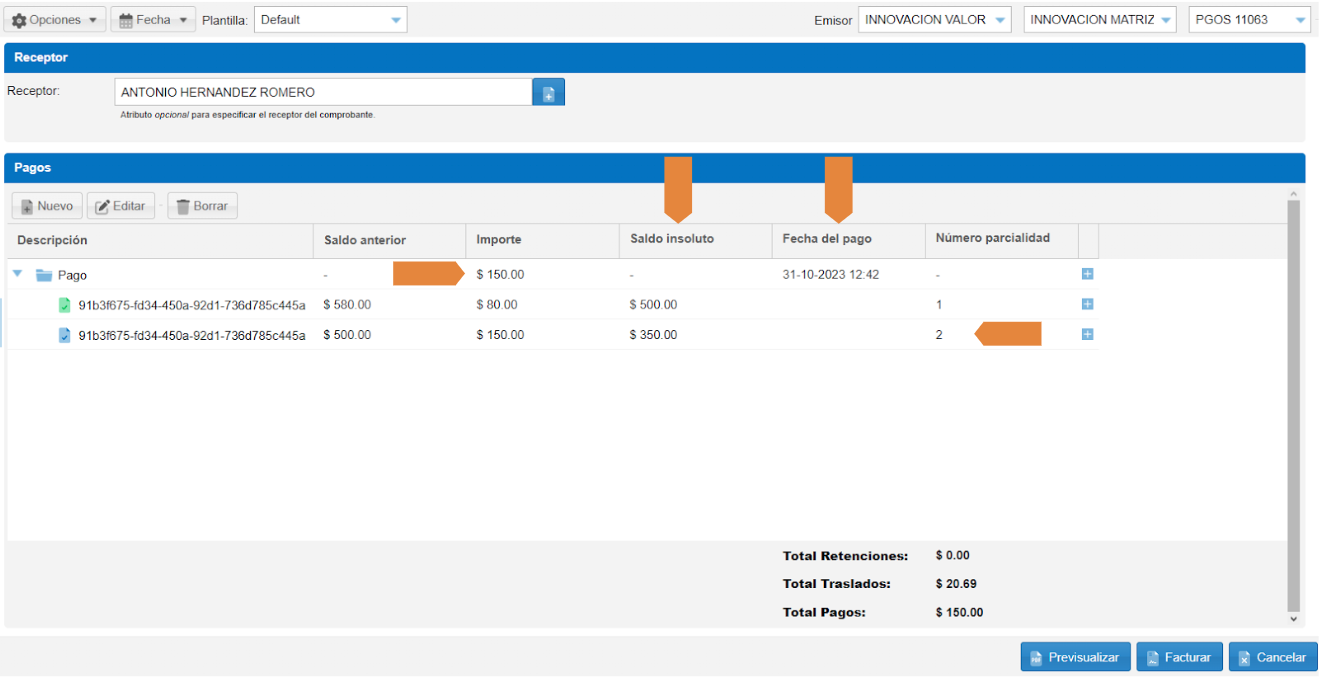Viewport: 1323px width, 679px height.
Task: Click plus icon on parcialidad 2 row
Action: pyautogui.click(x=1087, y=334)
